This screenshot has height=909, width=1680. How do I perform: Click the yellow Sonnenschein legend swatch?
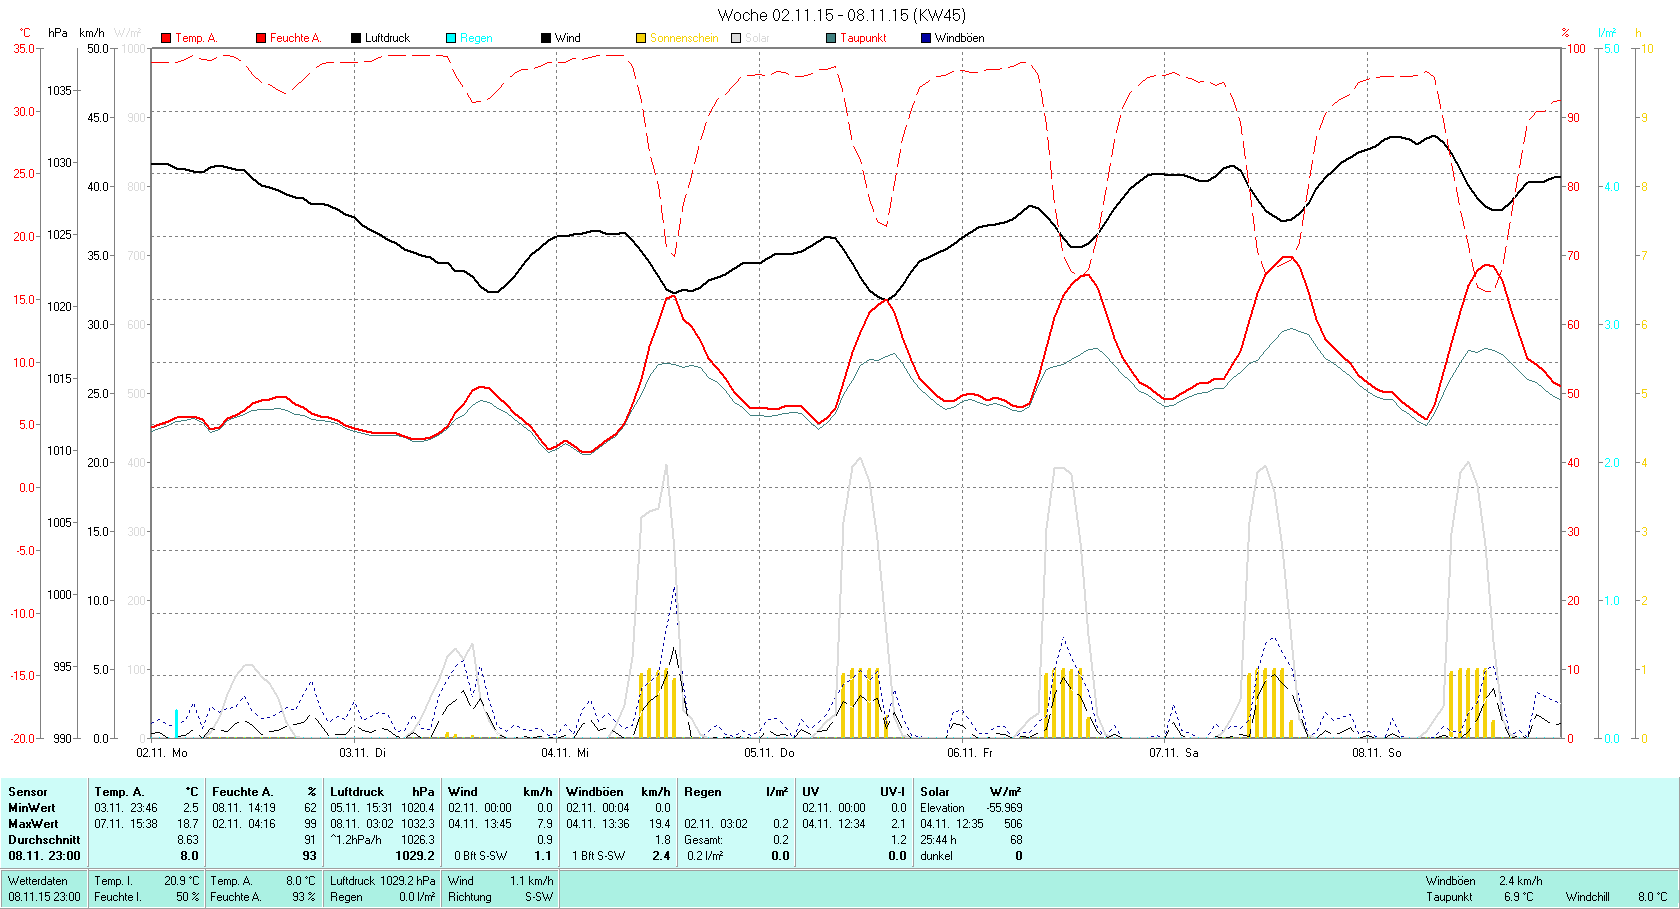(x=641, y=38)
